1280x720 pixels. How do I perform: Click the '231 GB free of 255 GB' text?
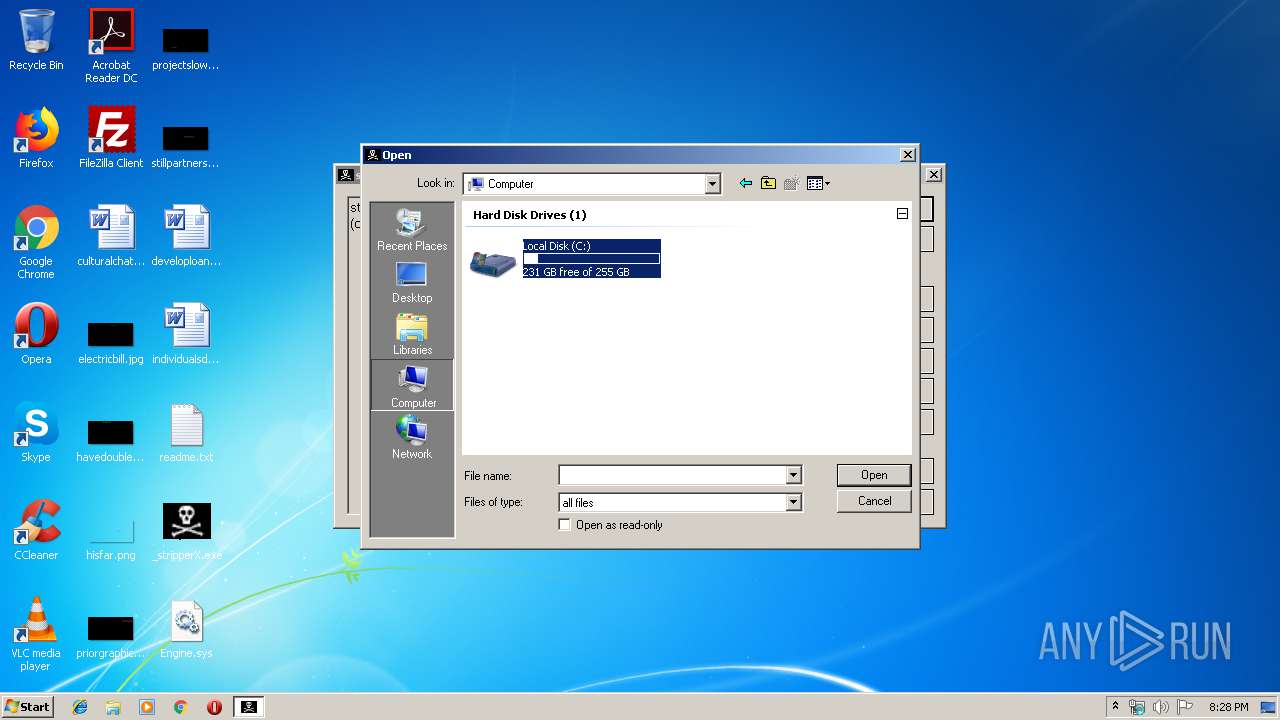click(576, 272)
